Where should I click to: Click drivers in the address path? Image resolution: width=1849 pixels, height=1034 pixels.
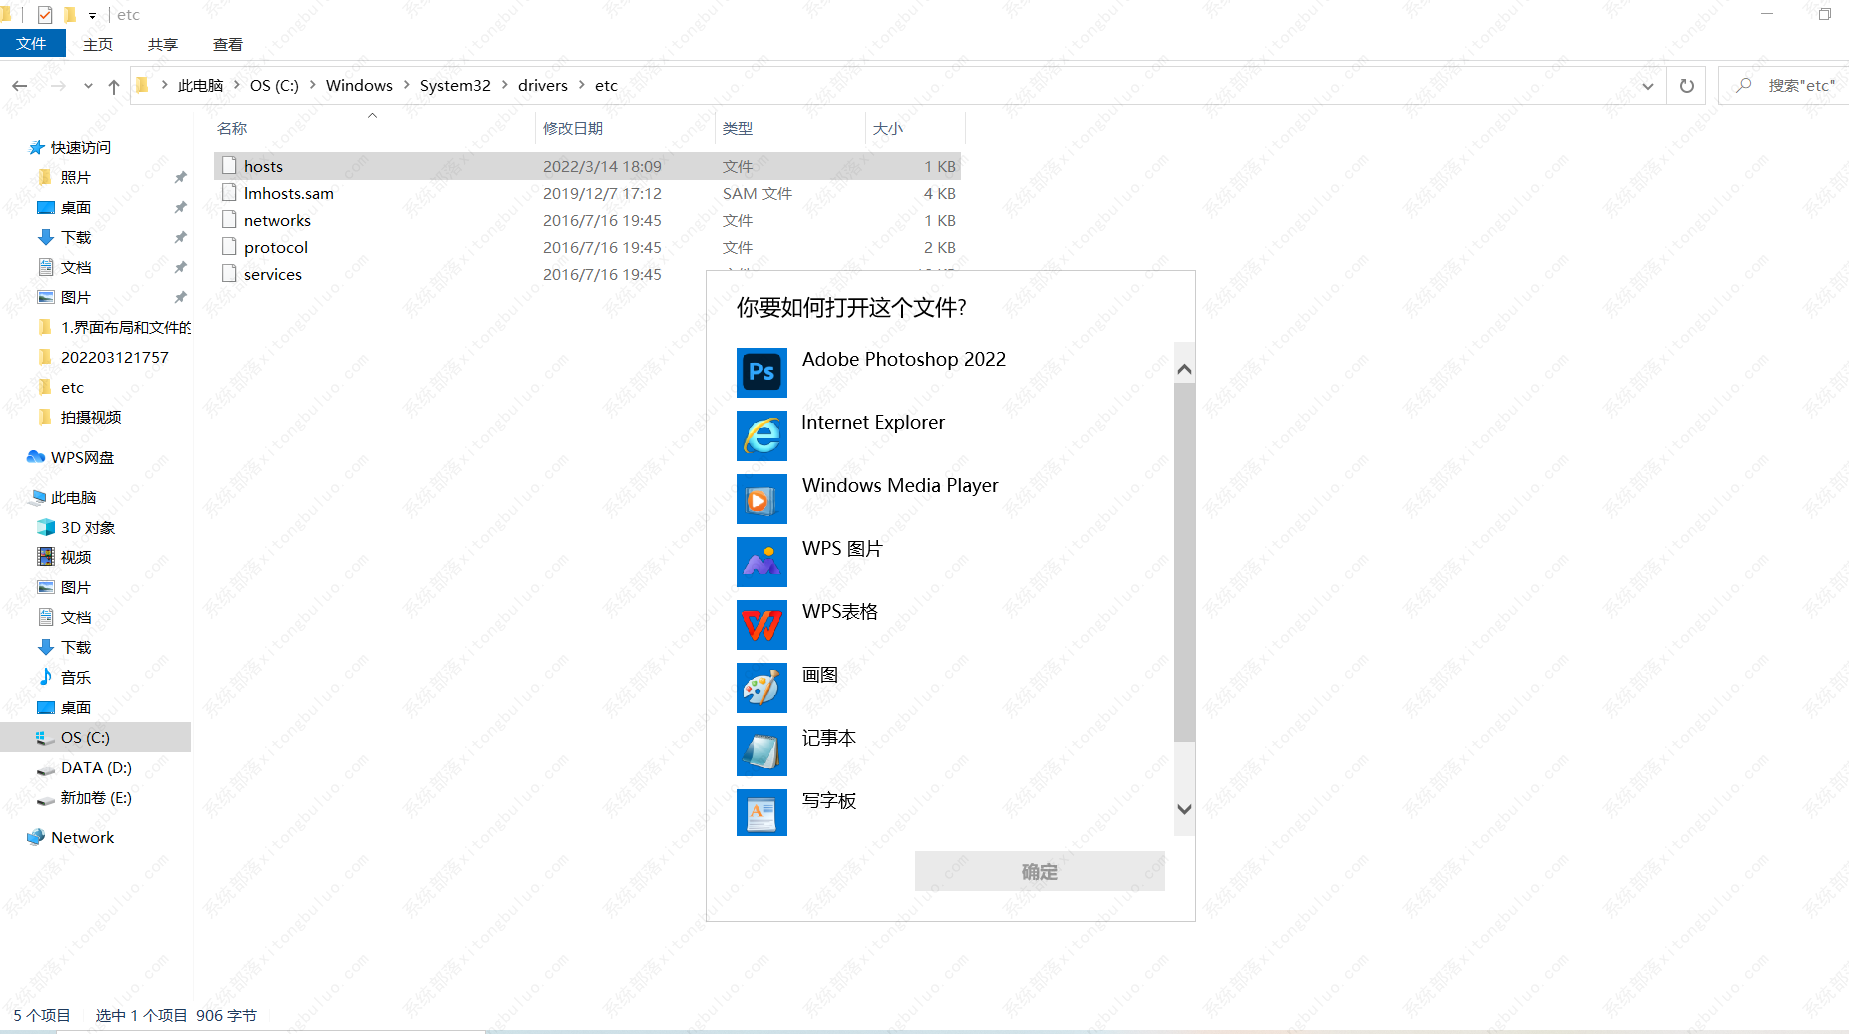543,85
